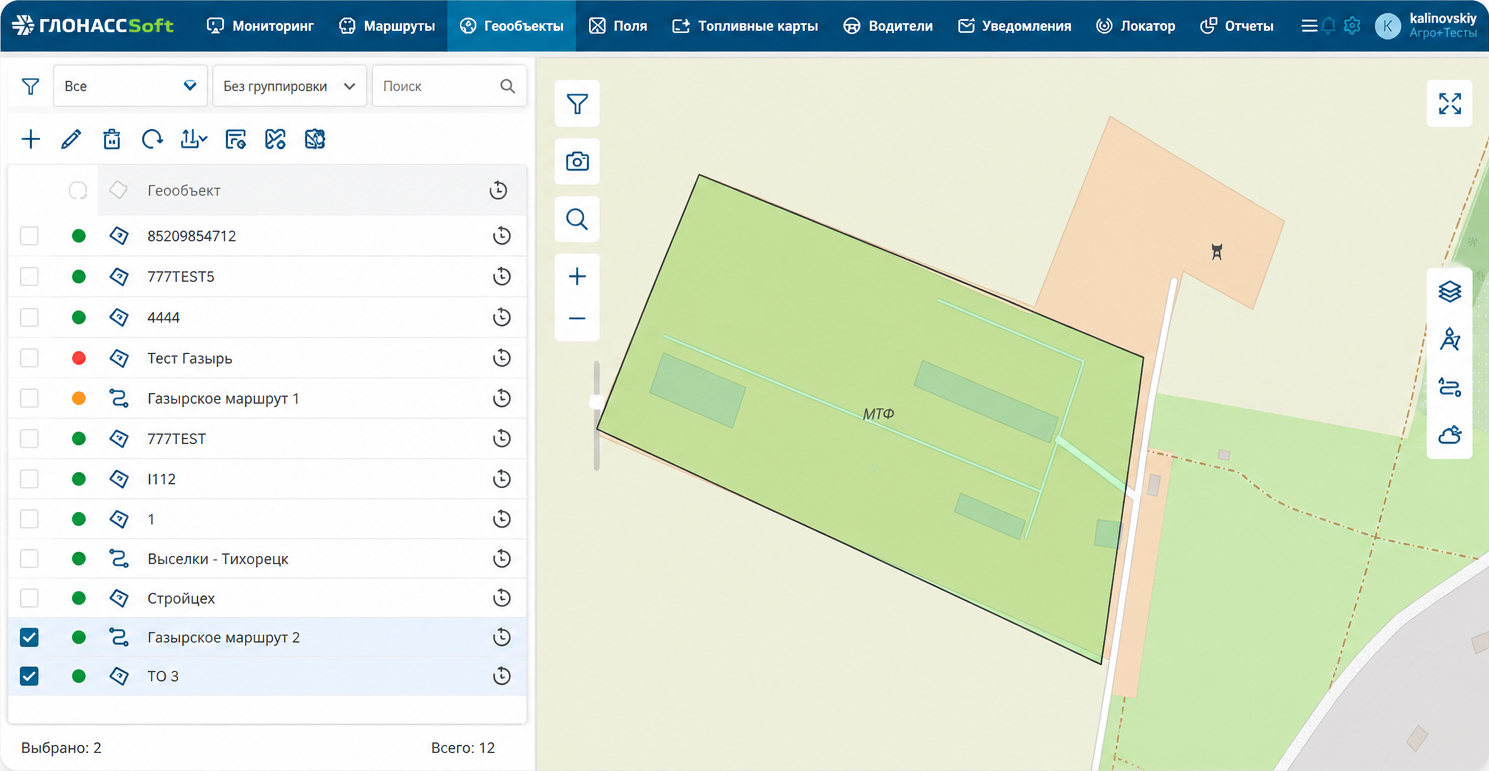Click the pencil edit icon in list toolbar

(71, 139)
